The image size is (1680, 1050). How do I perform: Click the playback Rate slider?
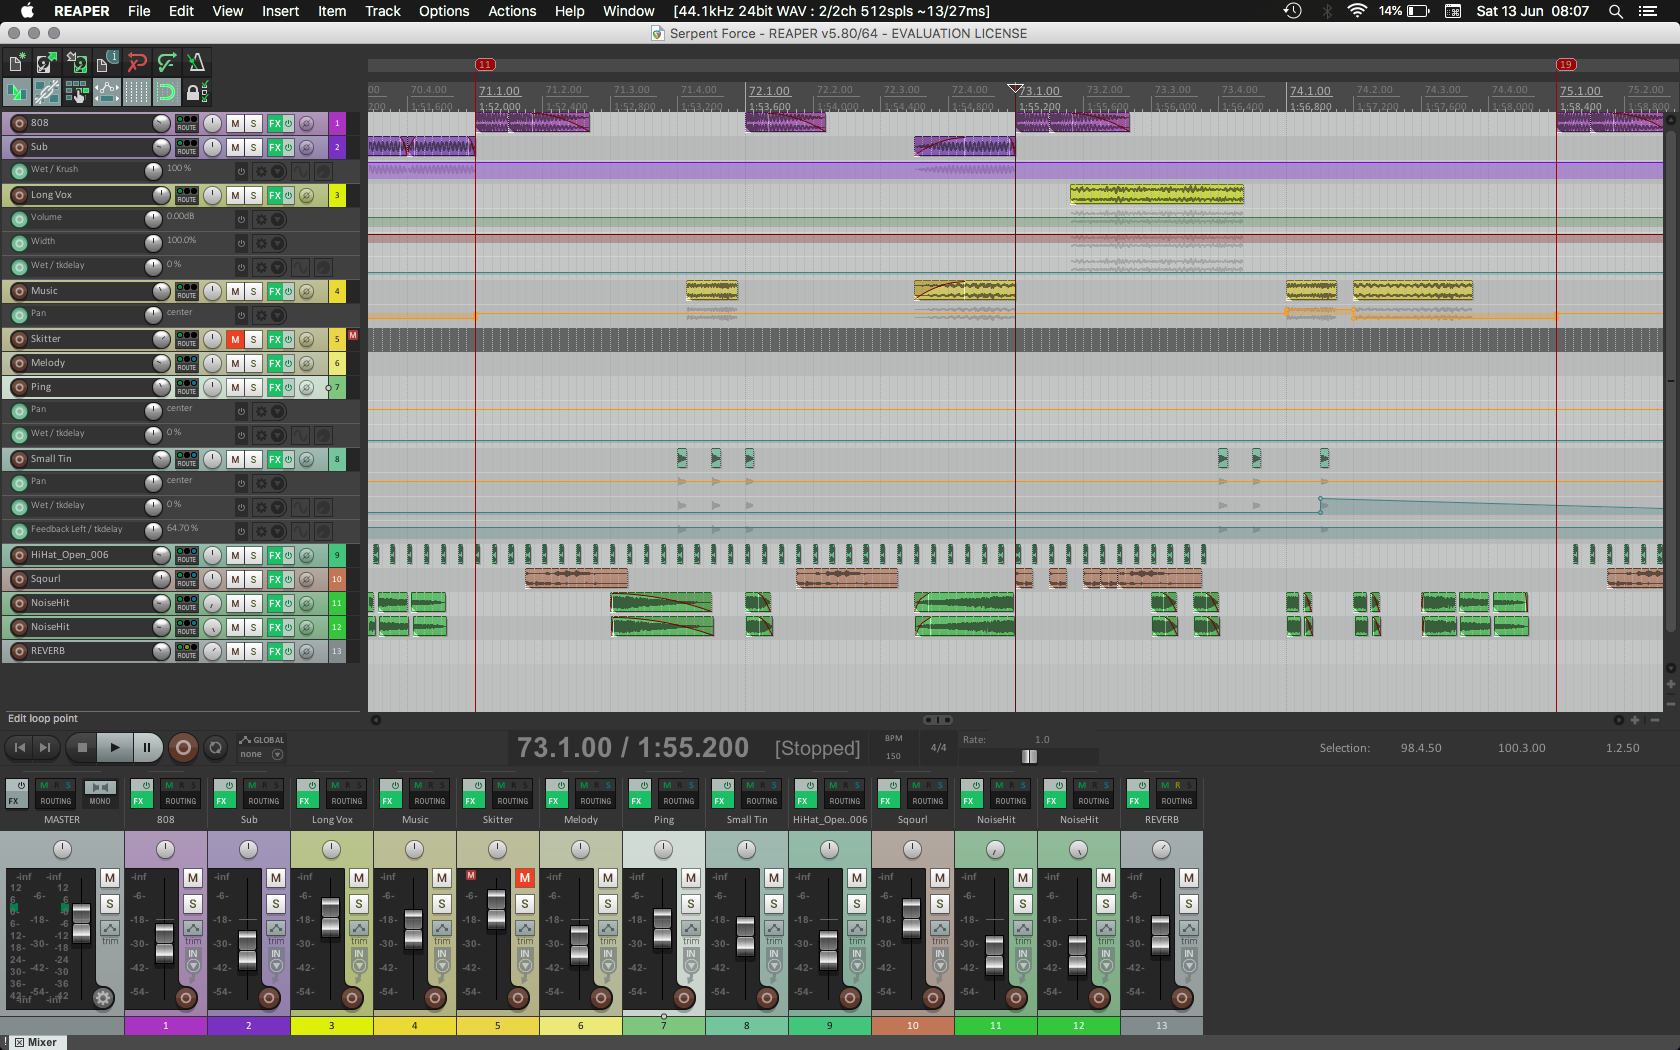1030,756
